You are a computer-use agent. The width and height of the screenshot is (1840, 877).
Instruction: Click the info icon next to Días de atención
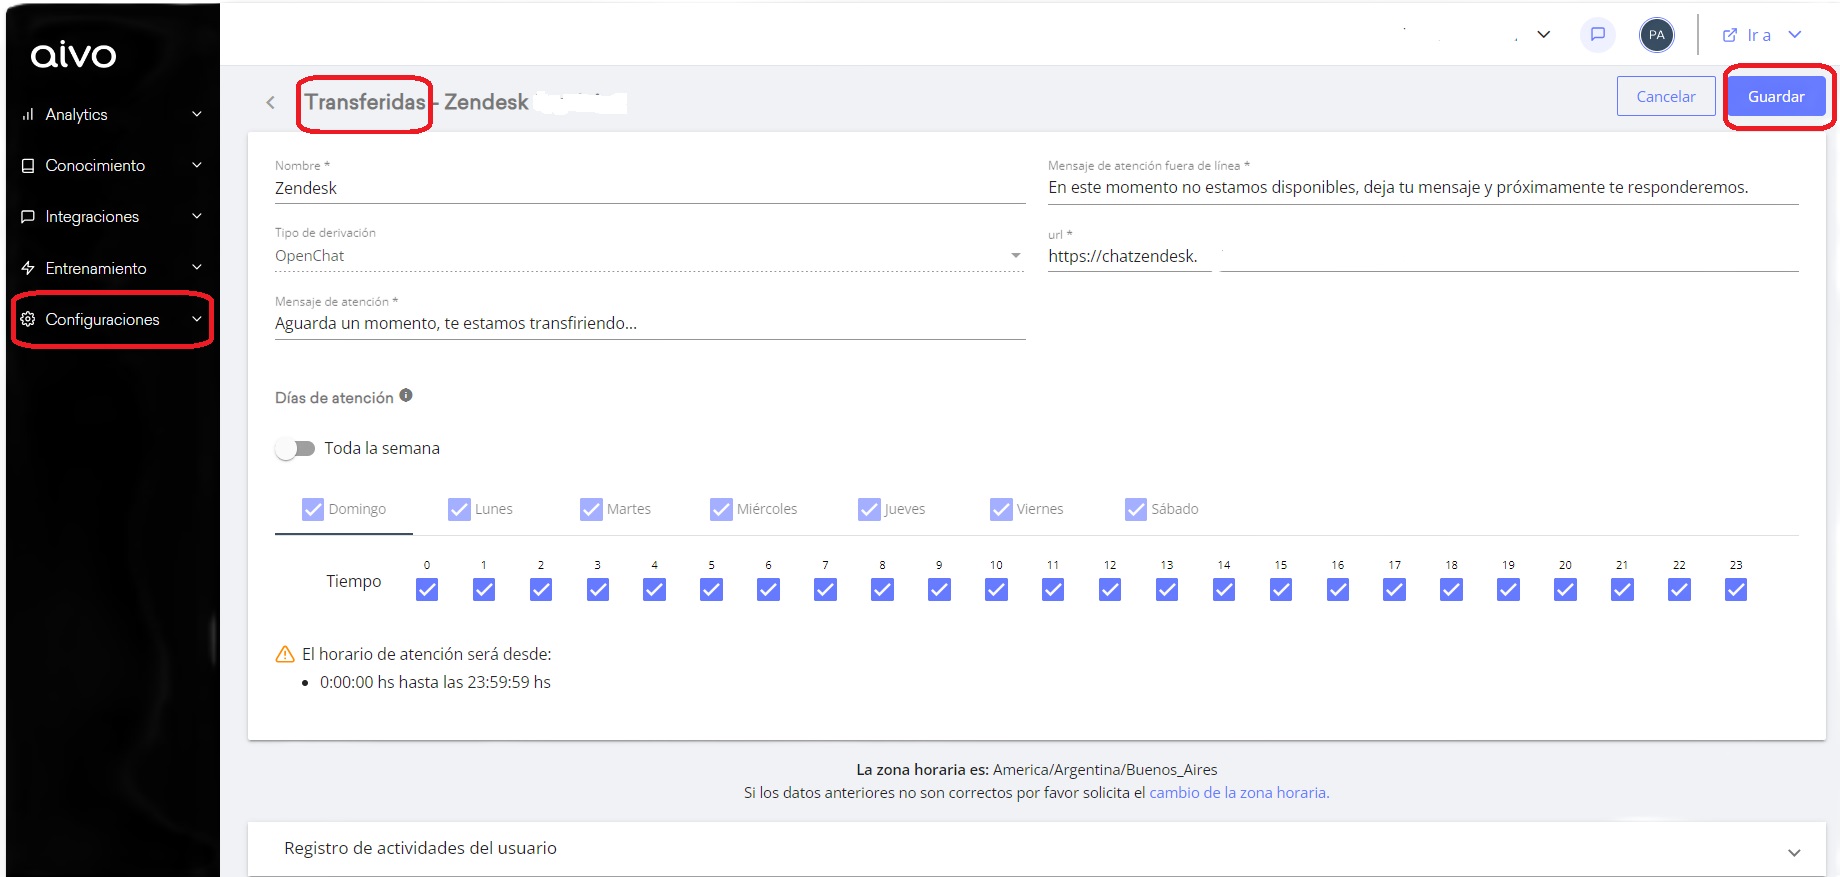(406, 395)
